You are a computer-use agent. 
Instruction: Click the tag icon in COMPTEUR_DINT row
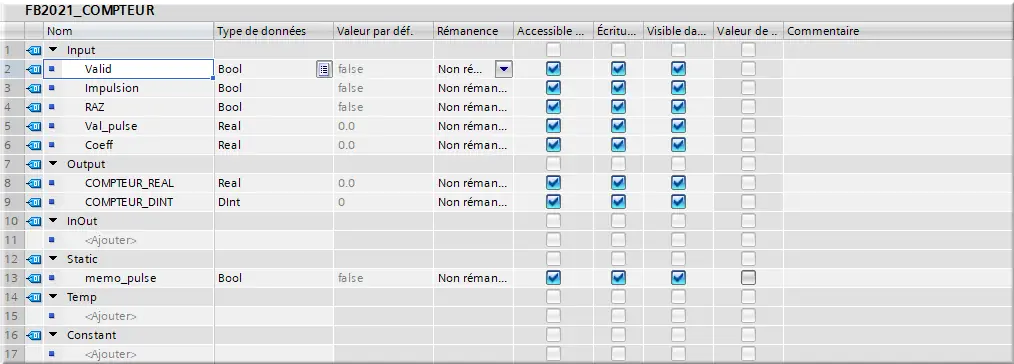34,202
